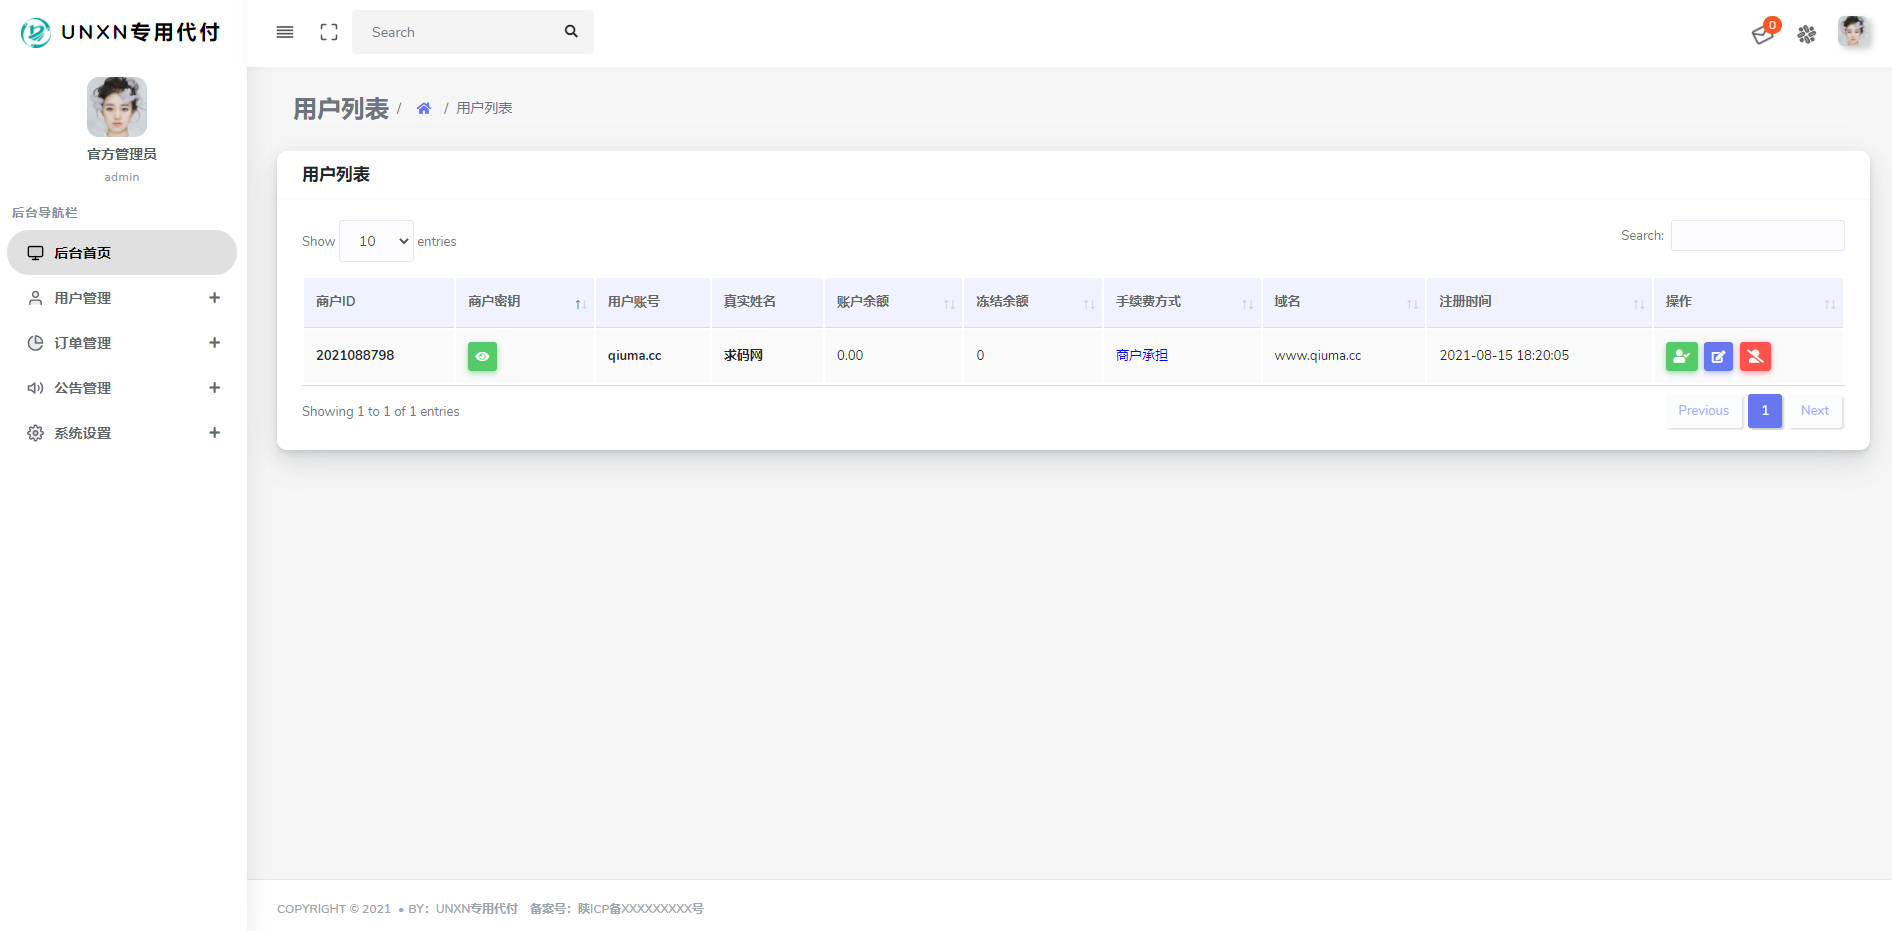Click the 官方管理员 name label
Image resolution: width=1892 pixels, height=931 pixels.
click(x=122, y=154)
